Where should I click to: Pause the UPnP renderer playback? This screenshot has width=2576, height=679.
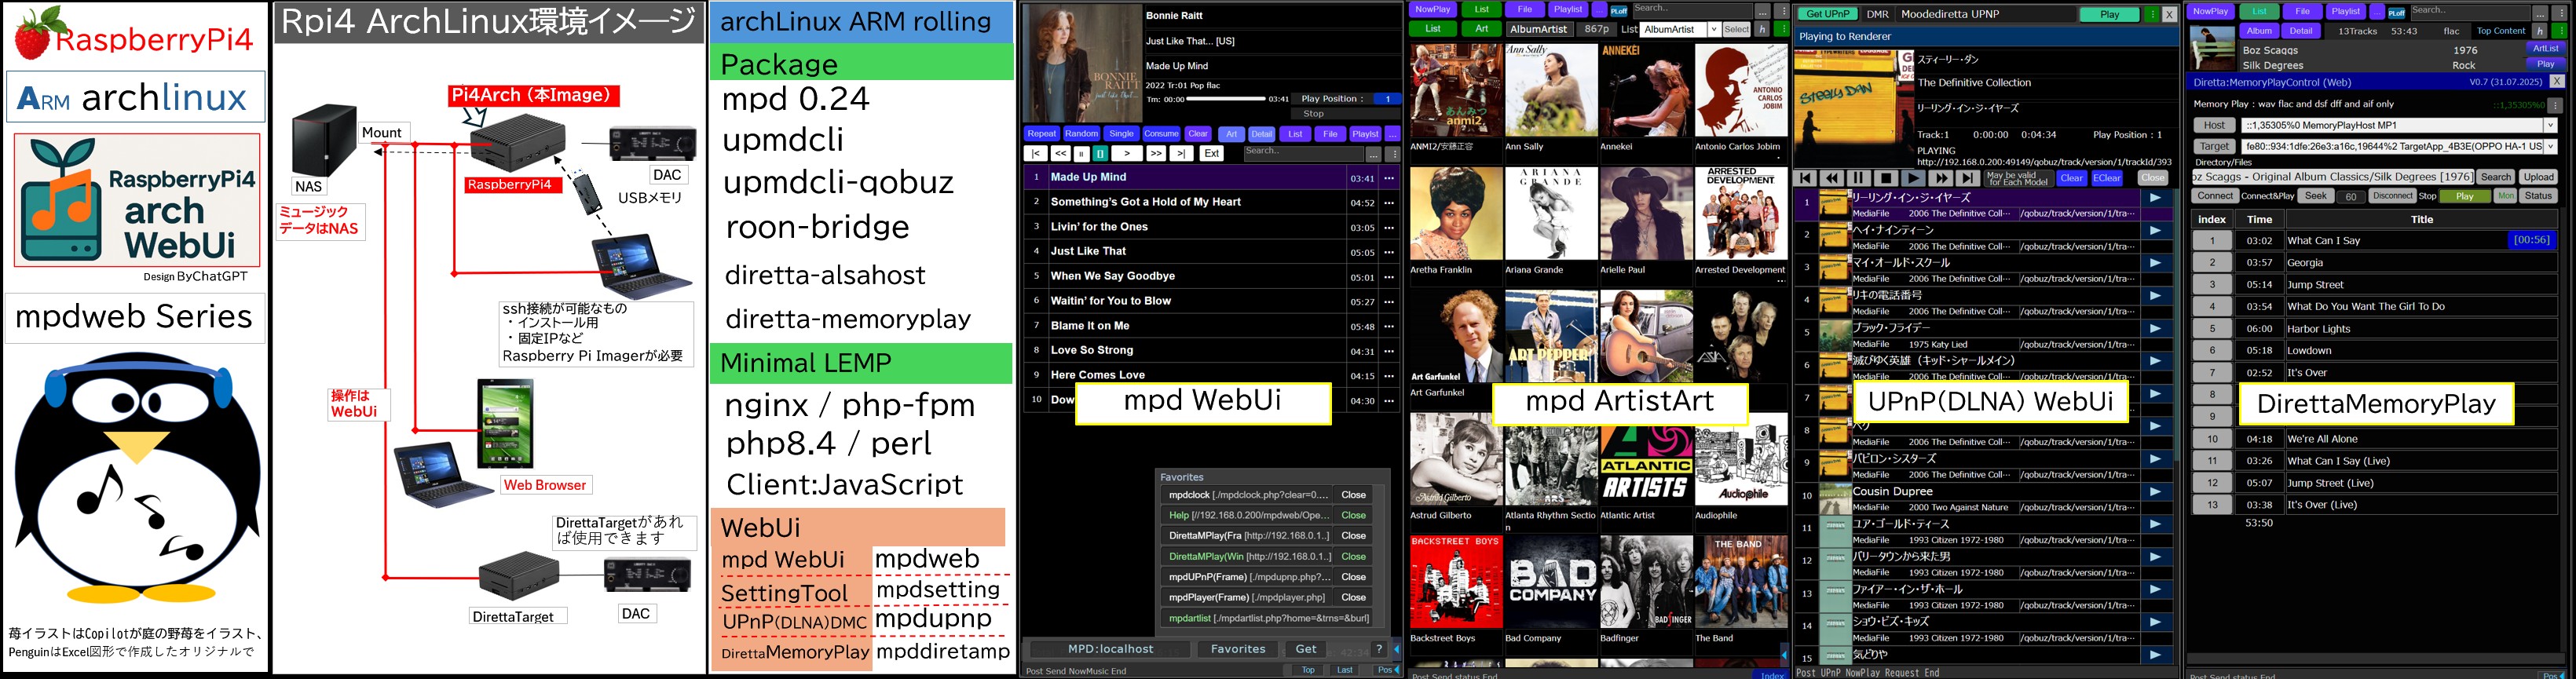[x=1859, y=179]
